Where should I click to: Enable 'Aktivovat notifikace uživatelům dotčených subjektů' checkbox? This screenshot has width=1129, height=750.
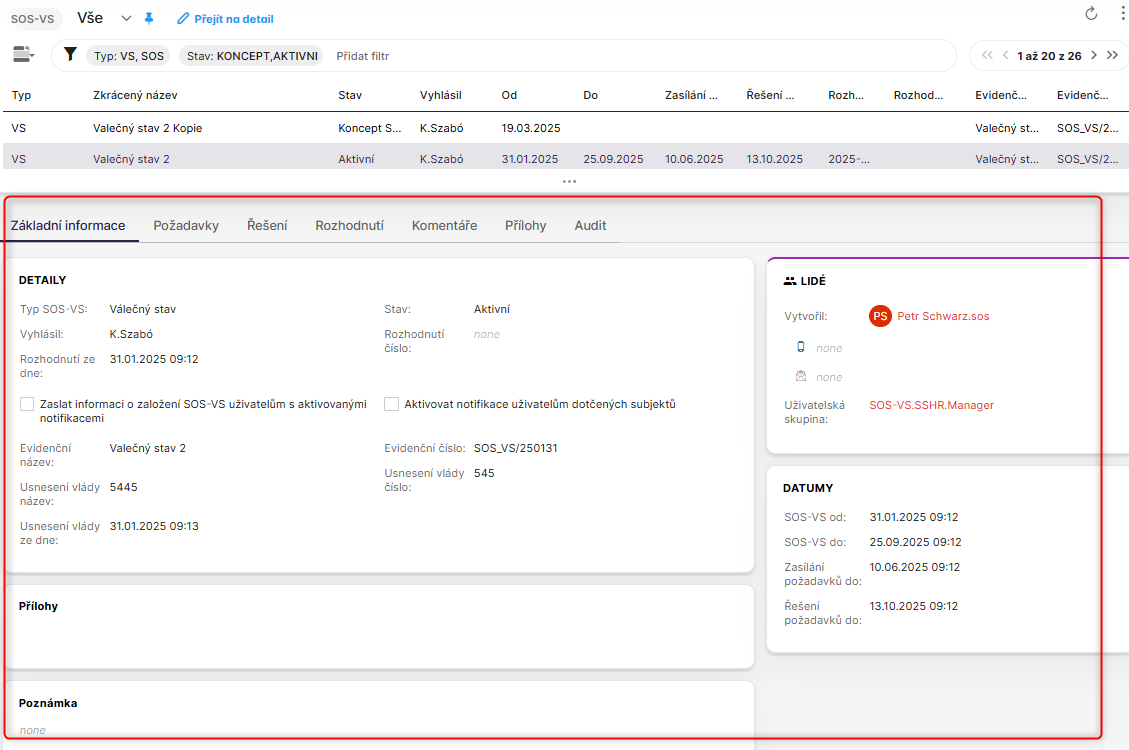pos(391,405)
